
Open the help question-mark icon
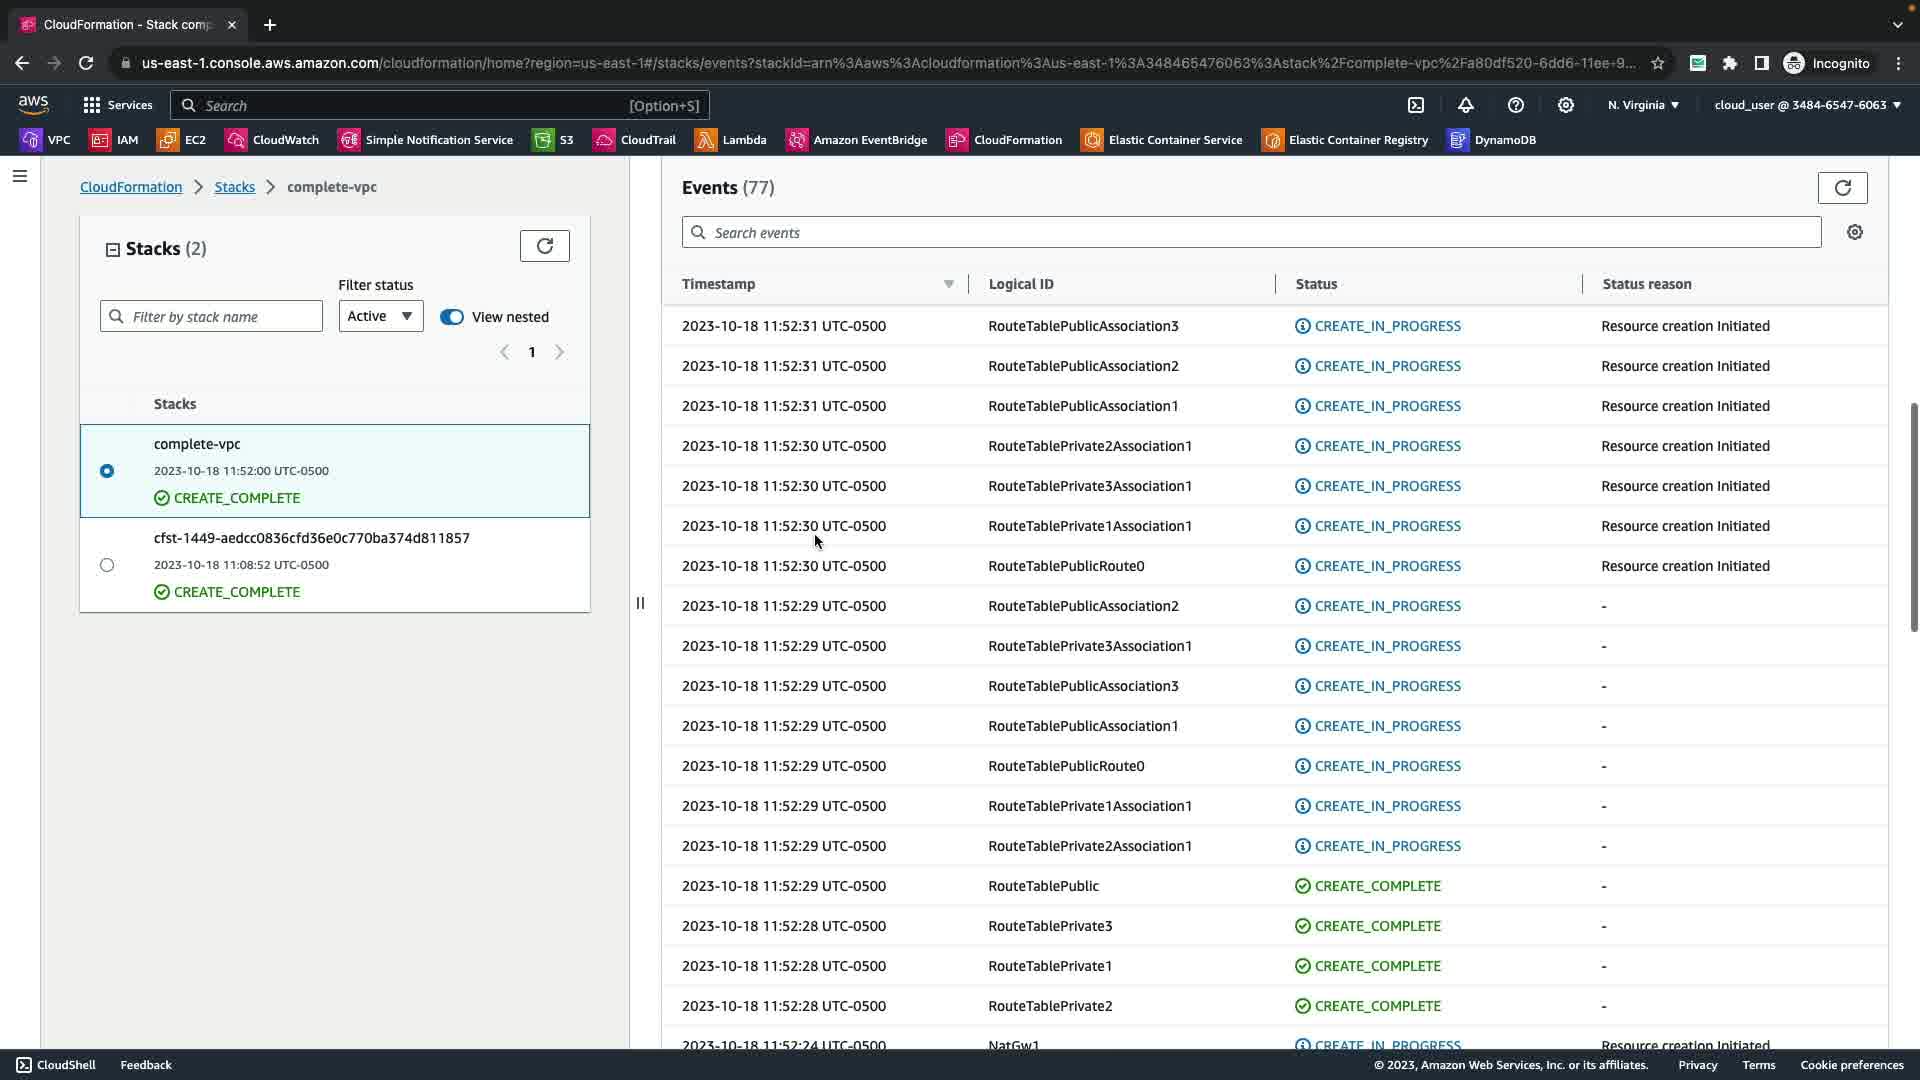[x=1516, y=105]
